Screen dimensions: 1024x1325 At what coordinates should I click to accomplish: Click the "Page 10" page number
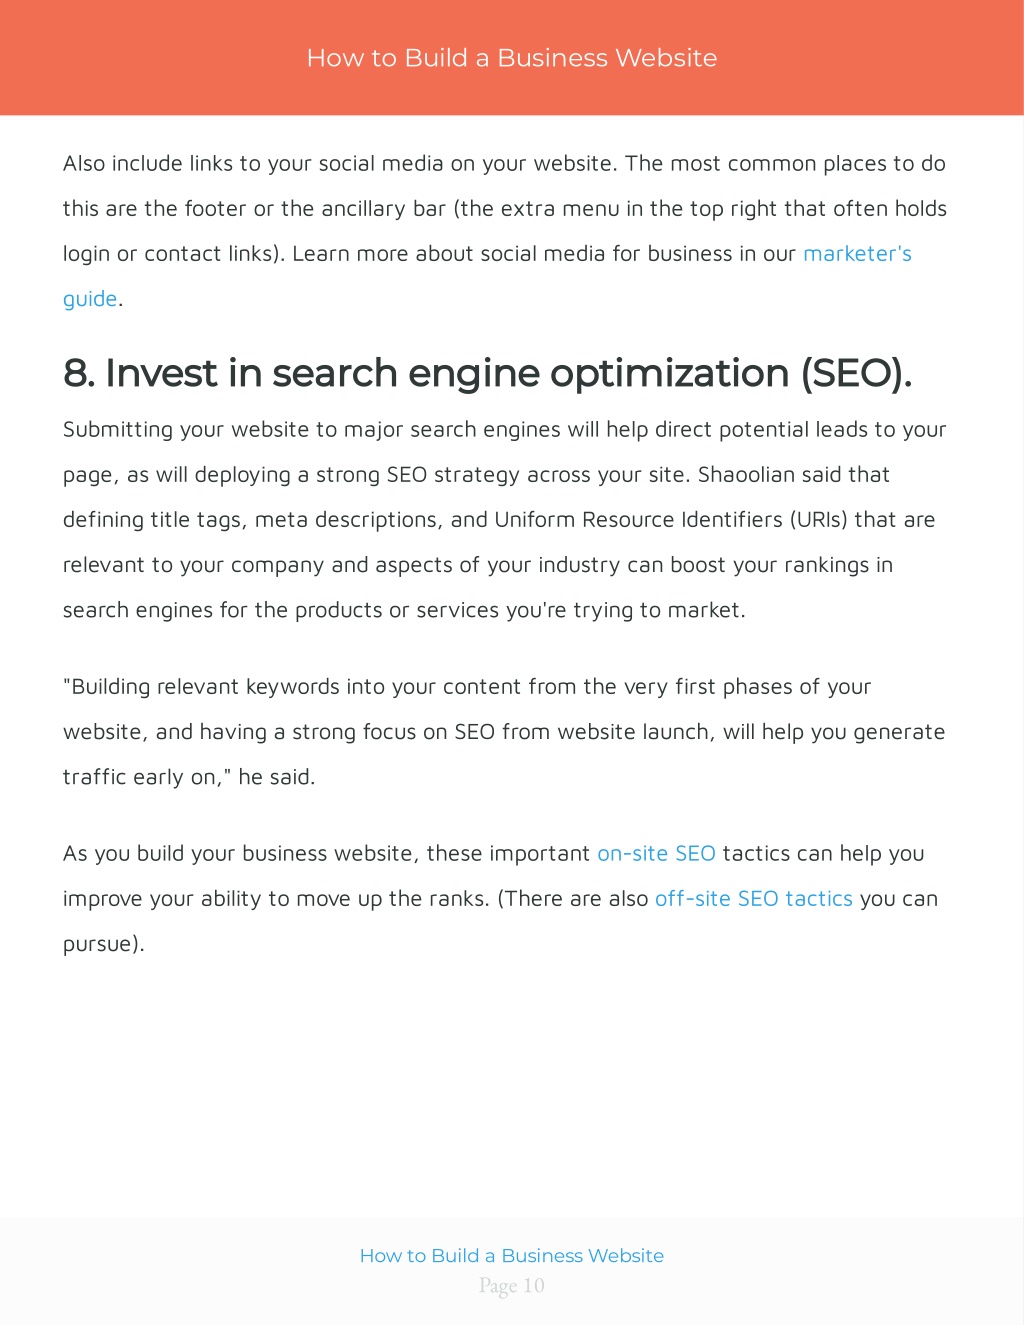(x=512, y=1286)
